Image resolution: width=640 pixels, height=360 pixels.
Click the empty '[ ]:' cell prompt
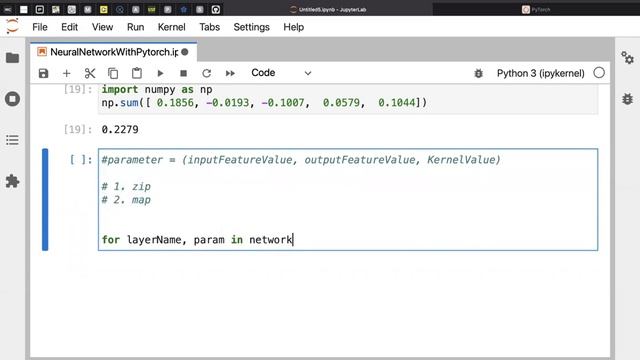[81, 160]
